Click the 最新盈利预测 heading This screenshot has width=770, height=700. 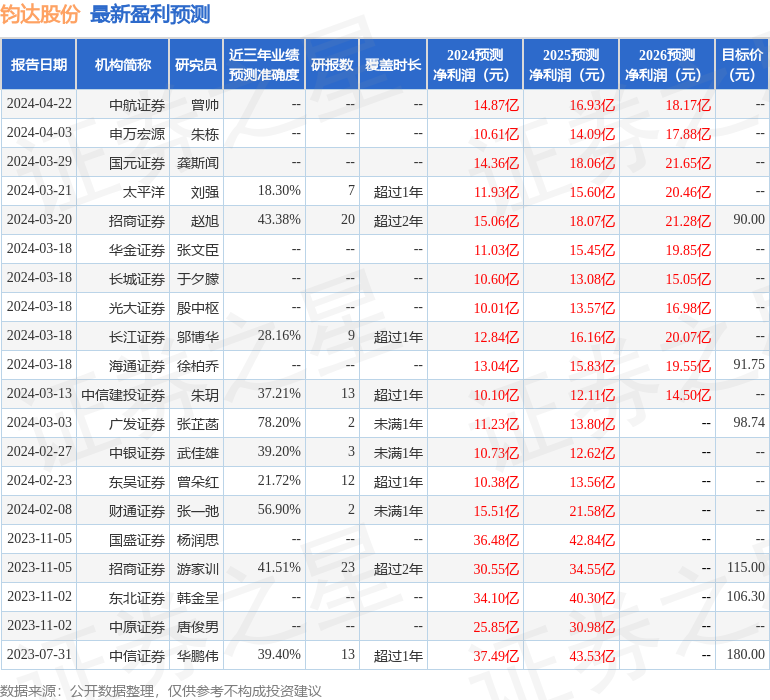pos(150,14)
